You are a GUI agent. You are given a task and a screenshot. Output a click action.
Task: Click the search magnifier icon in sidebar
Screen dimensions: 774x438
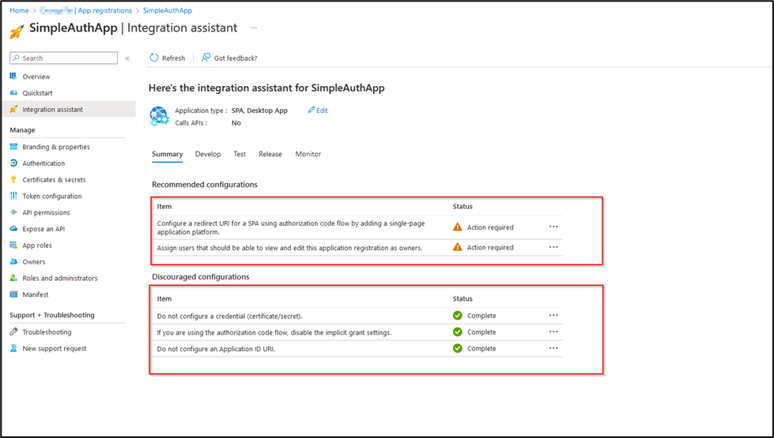(x=16, y=58)
